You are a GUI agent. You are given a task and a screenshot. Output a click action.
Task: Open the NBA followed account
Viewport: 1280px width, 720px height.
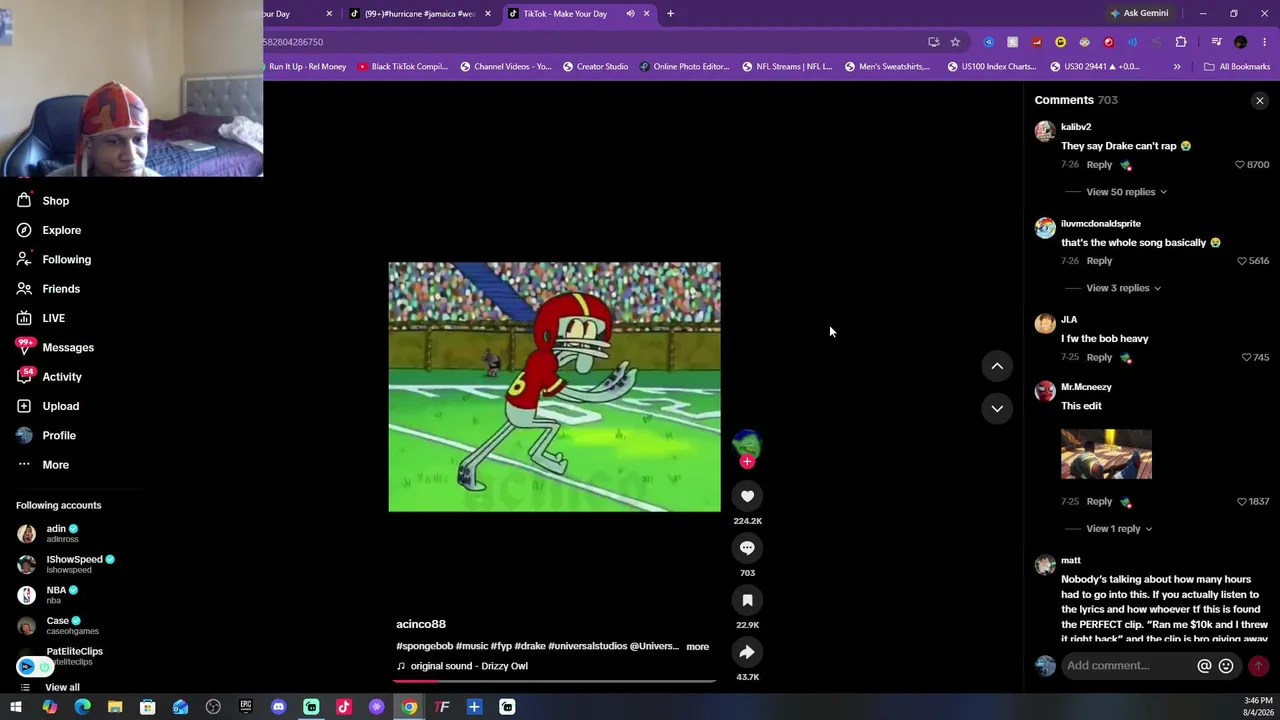click(48, 595)
